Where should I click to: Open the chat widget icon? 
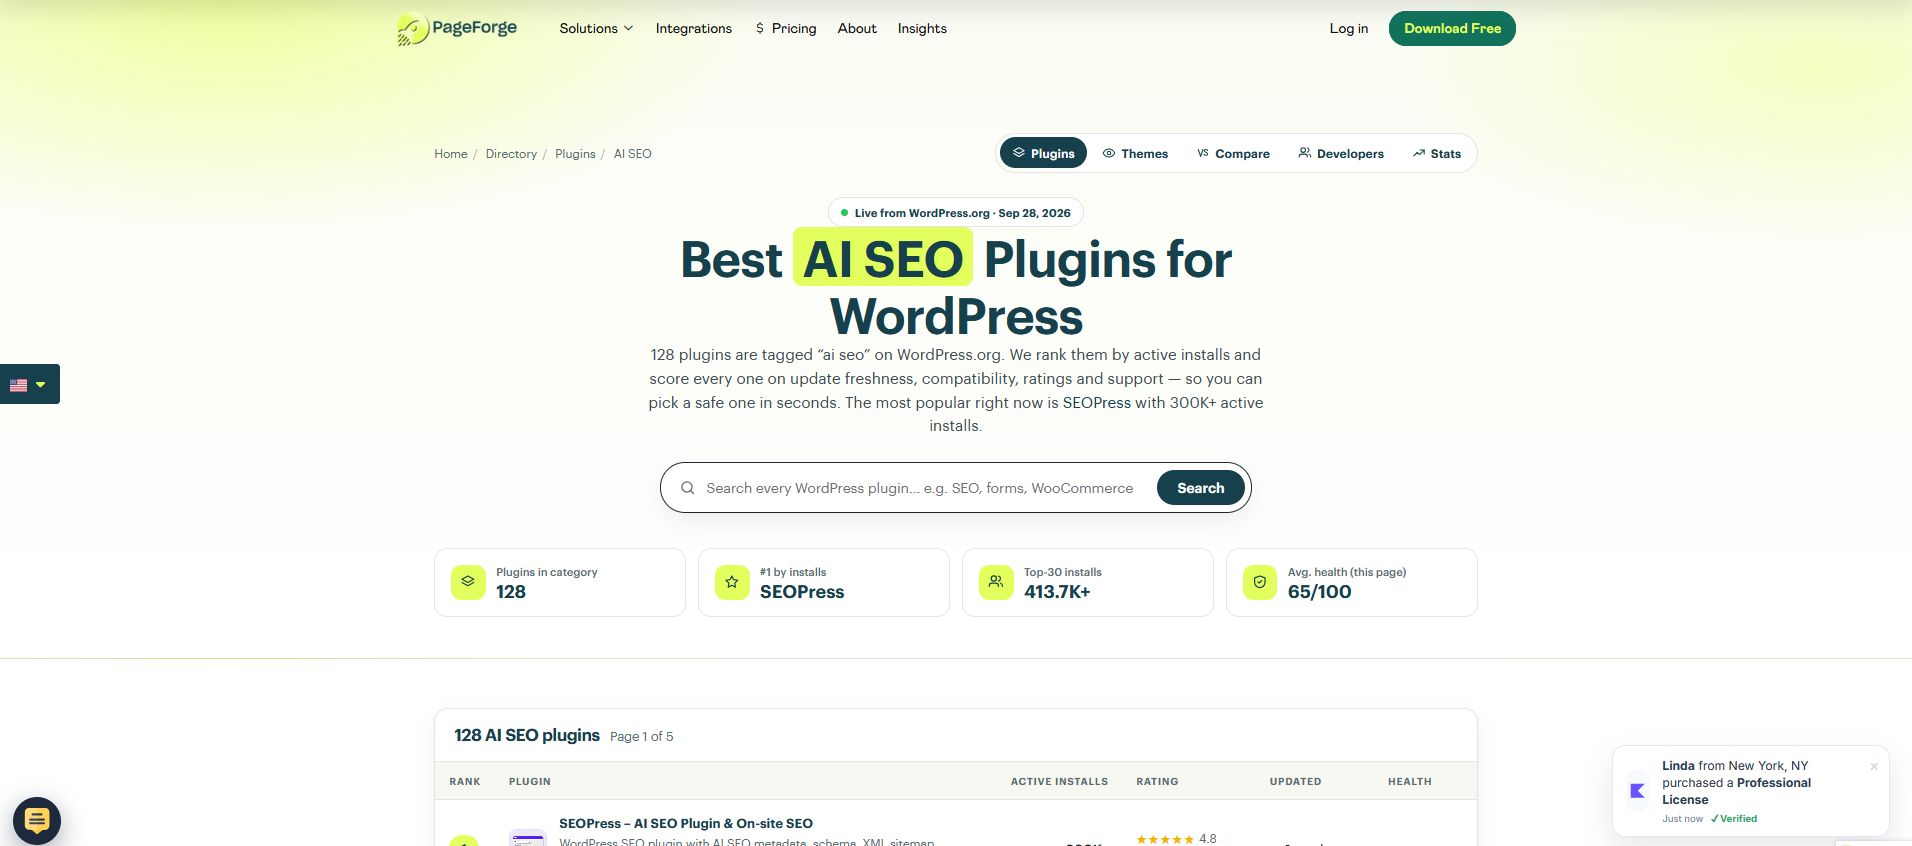[x=37, y=821]
